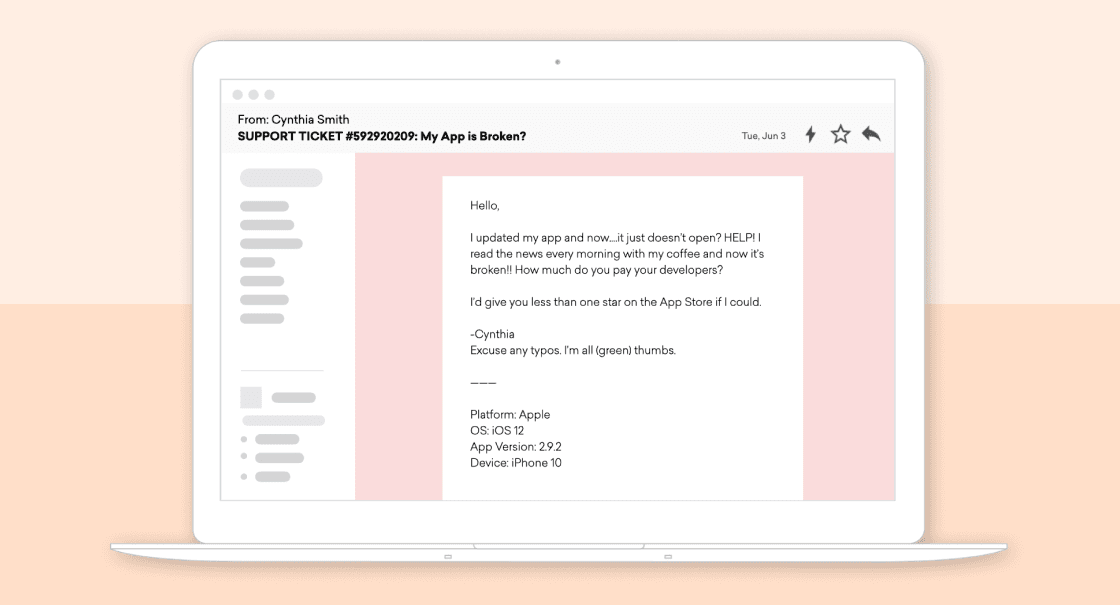This screenshot has width=1120, height=605.
Task: Click the large rounded pill atop the sidebar
Action: click(281, 178)
